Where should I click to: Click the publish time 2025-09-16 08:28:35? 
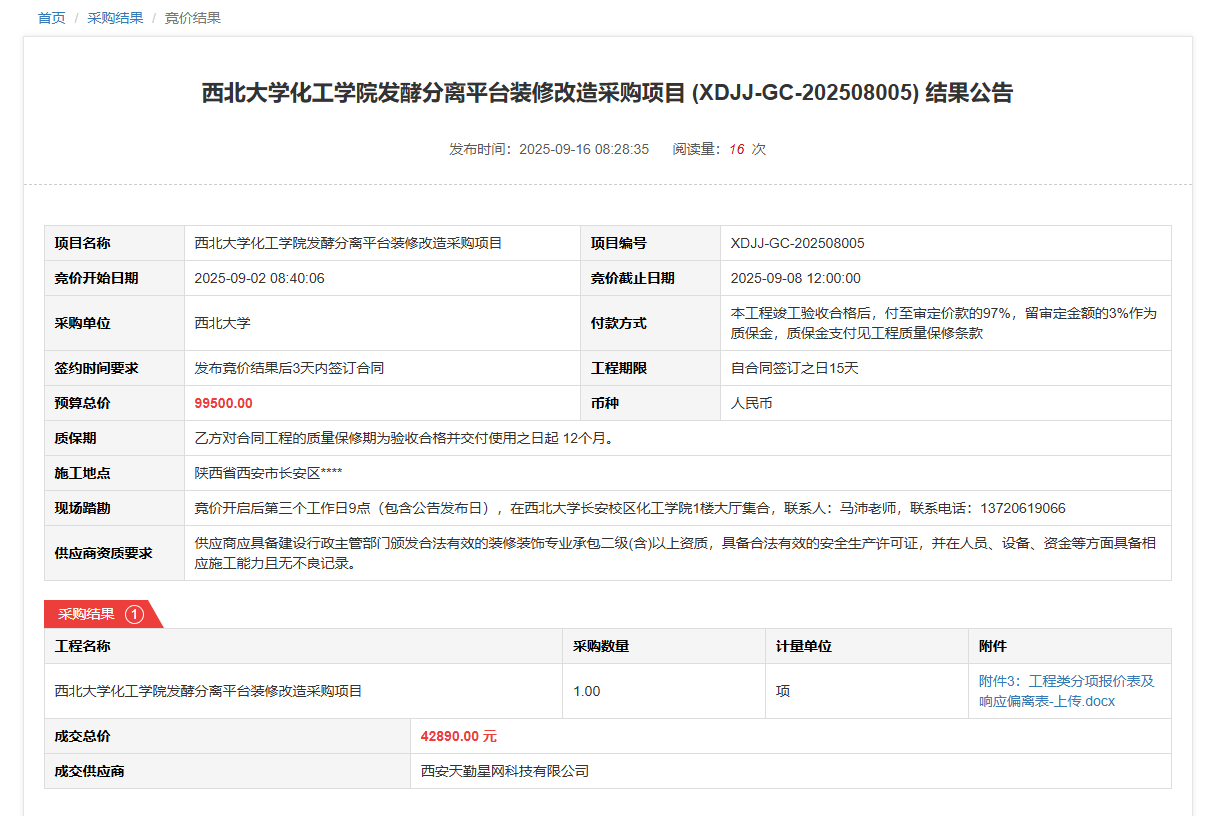(x=583, y=149)
